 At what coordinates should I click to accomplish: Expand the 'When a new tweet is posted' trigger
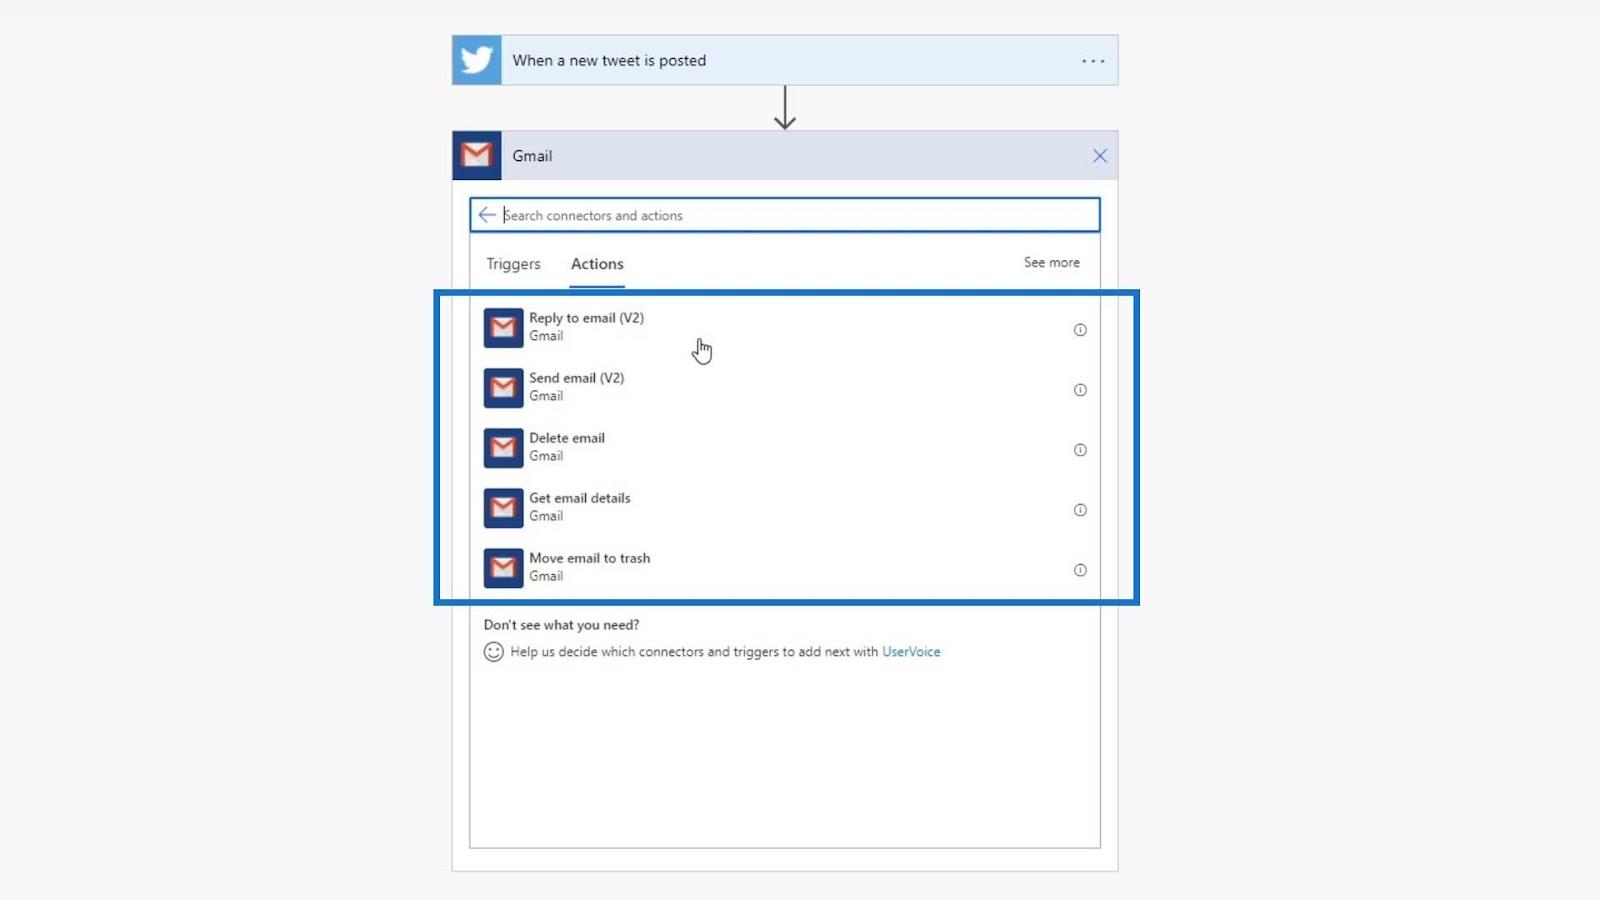785,60
